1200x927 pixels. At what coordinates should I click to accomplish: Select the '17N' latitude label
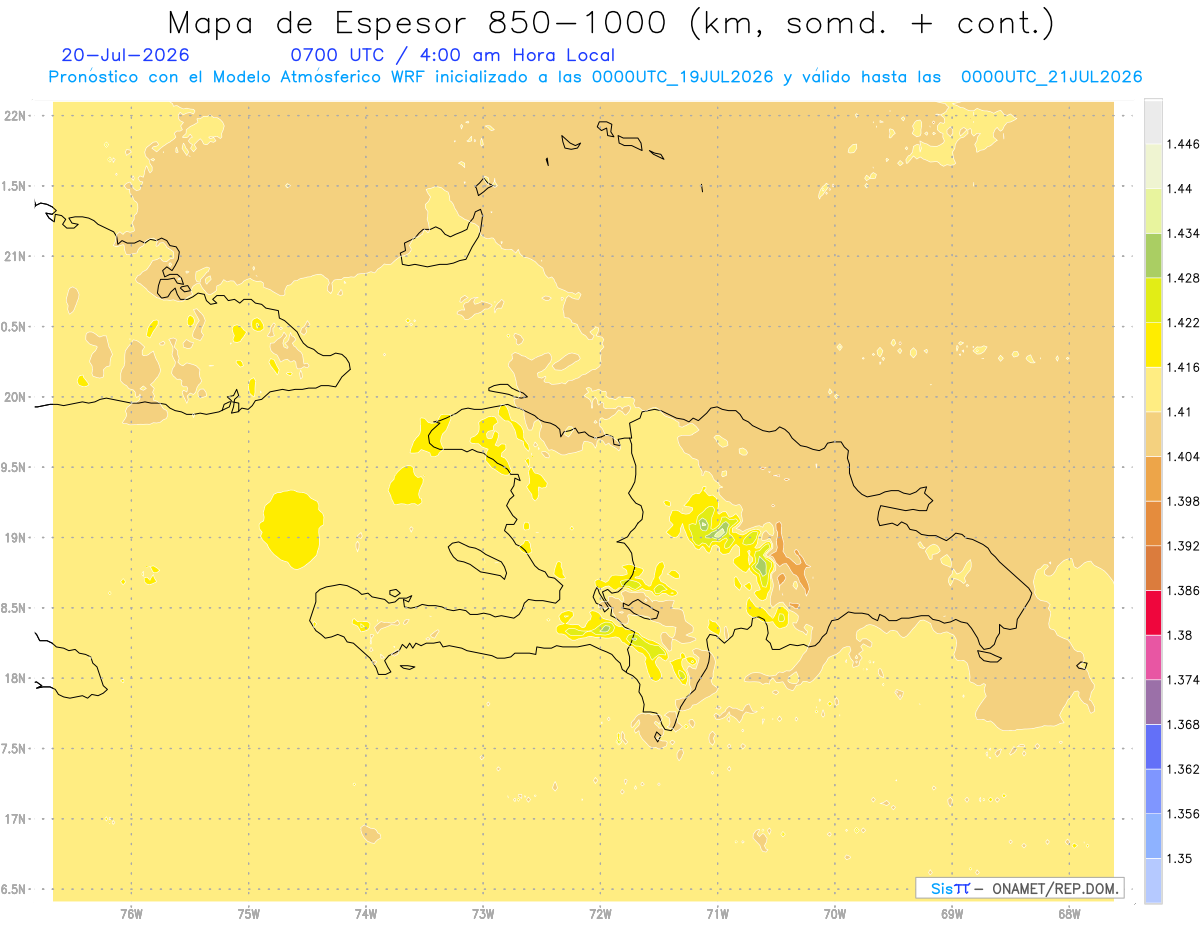[15, 819]
